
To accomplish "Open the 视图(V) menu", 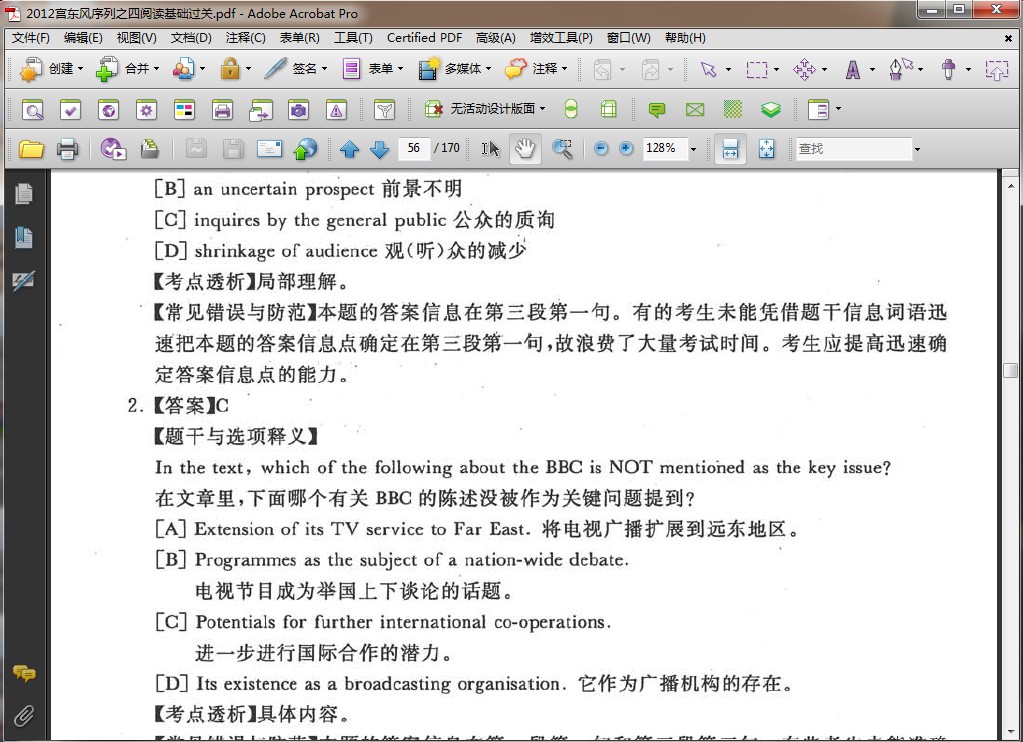I will tap(136, 38).
